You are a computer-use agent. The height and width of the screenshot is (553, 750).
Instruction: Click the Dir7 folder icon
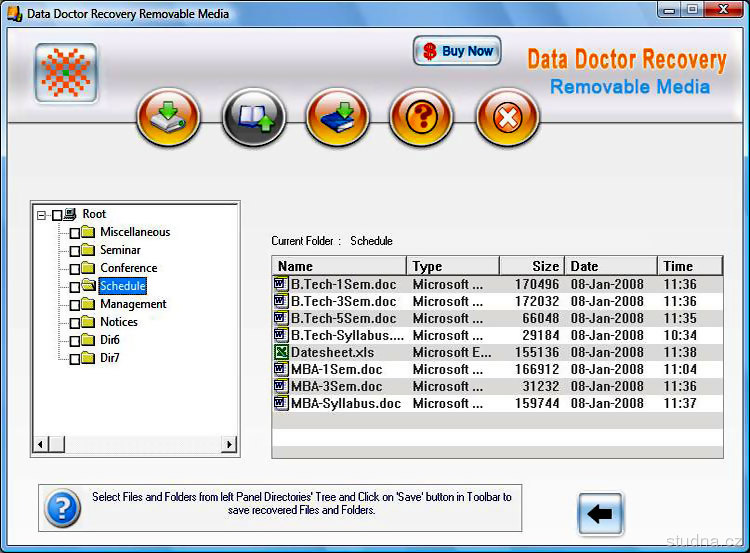88,358
